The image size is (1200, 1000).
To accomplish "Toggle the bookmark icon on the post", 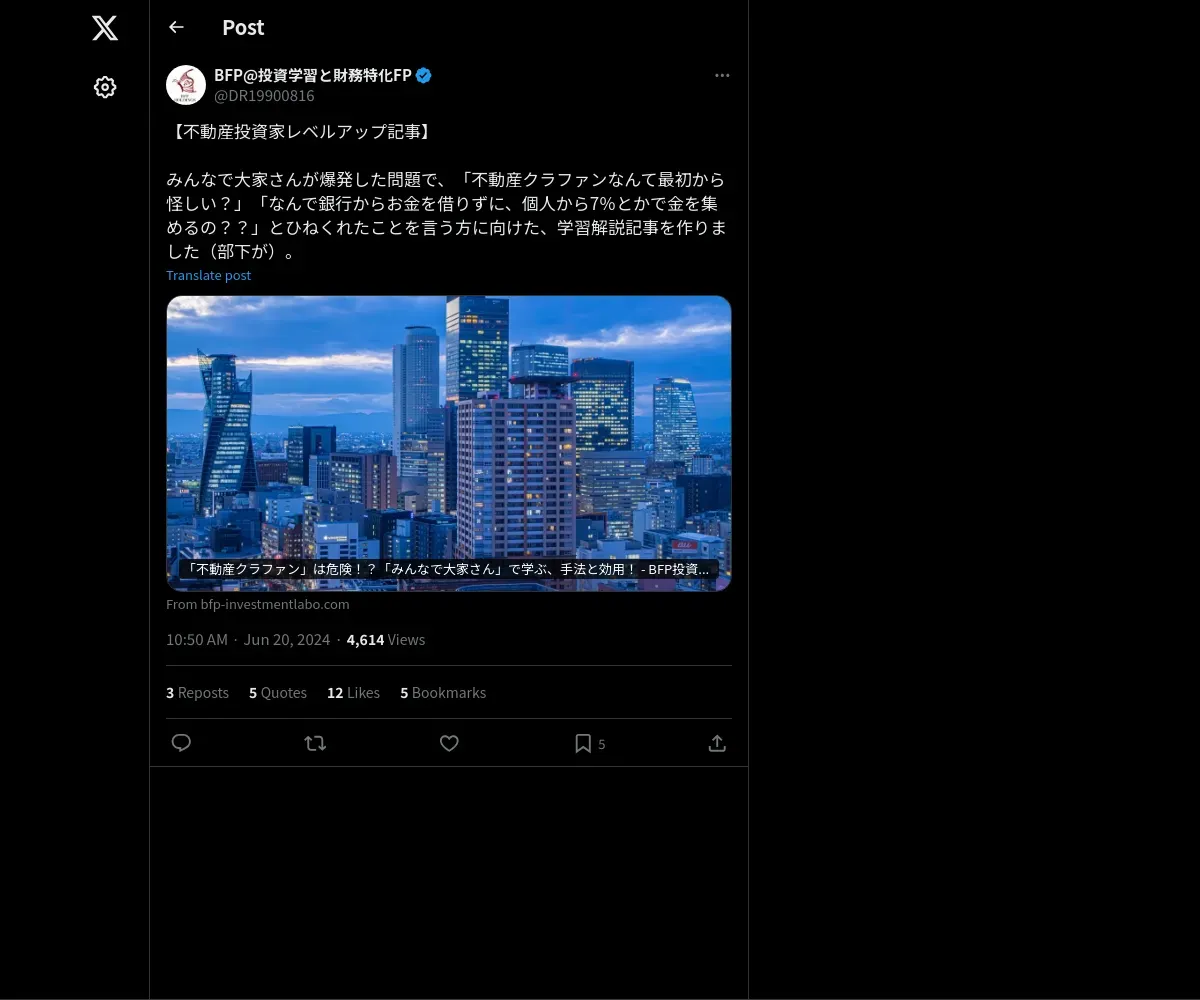I will (x=583, y=743).
